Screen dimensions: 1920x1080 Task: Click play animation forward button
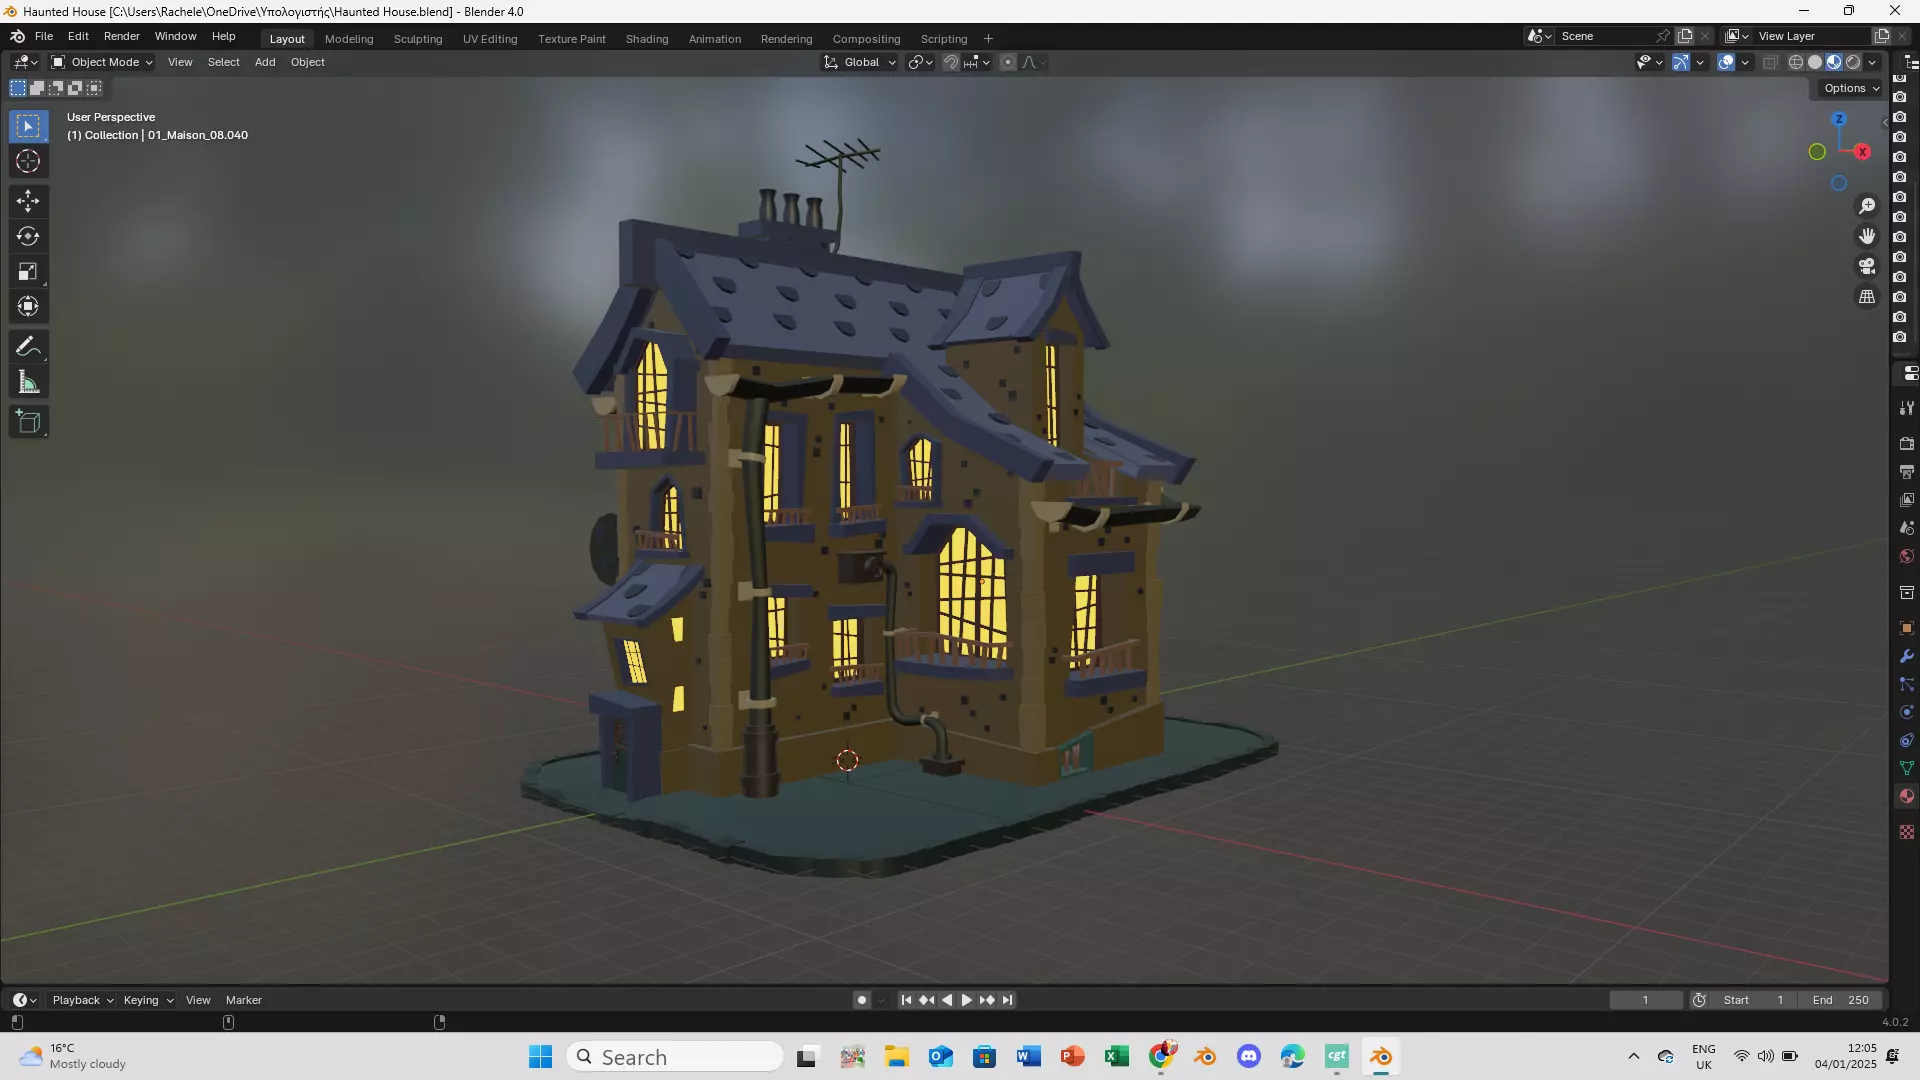(x=966, y=1000)
